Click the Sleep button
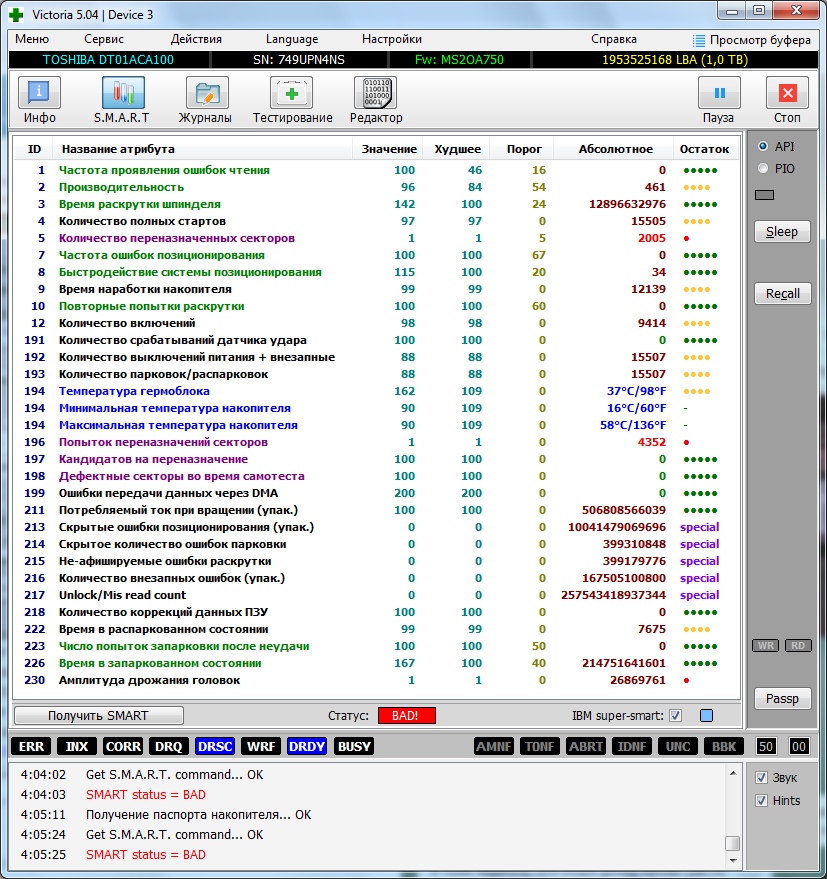The image size is (827, 879). click(x=782, y=231)
